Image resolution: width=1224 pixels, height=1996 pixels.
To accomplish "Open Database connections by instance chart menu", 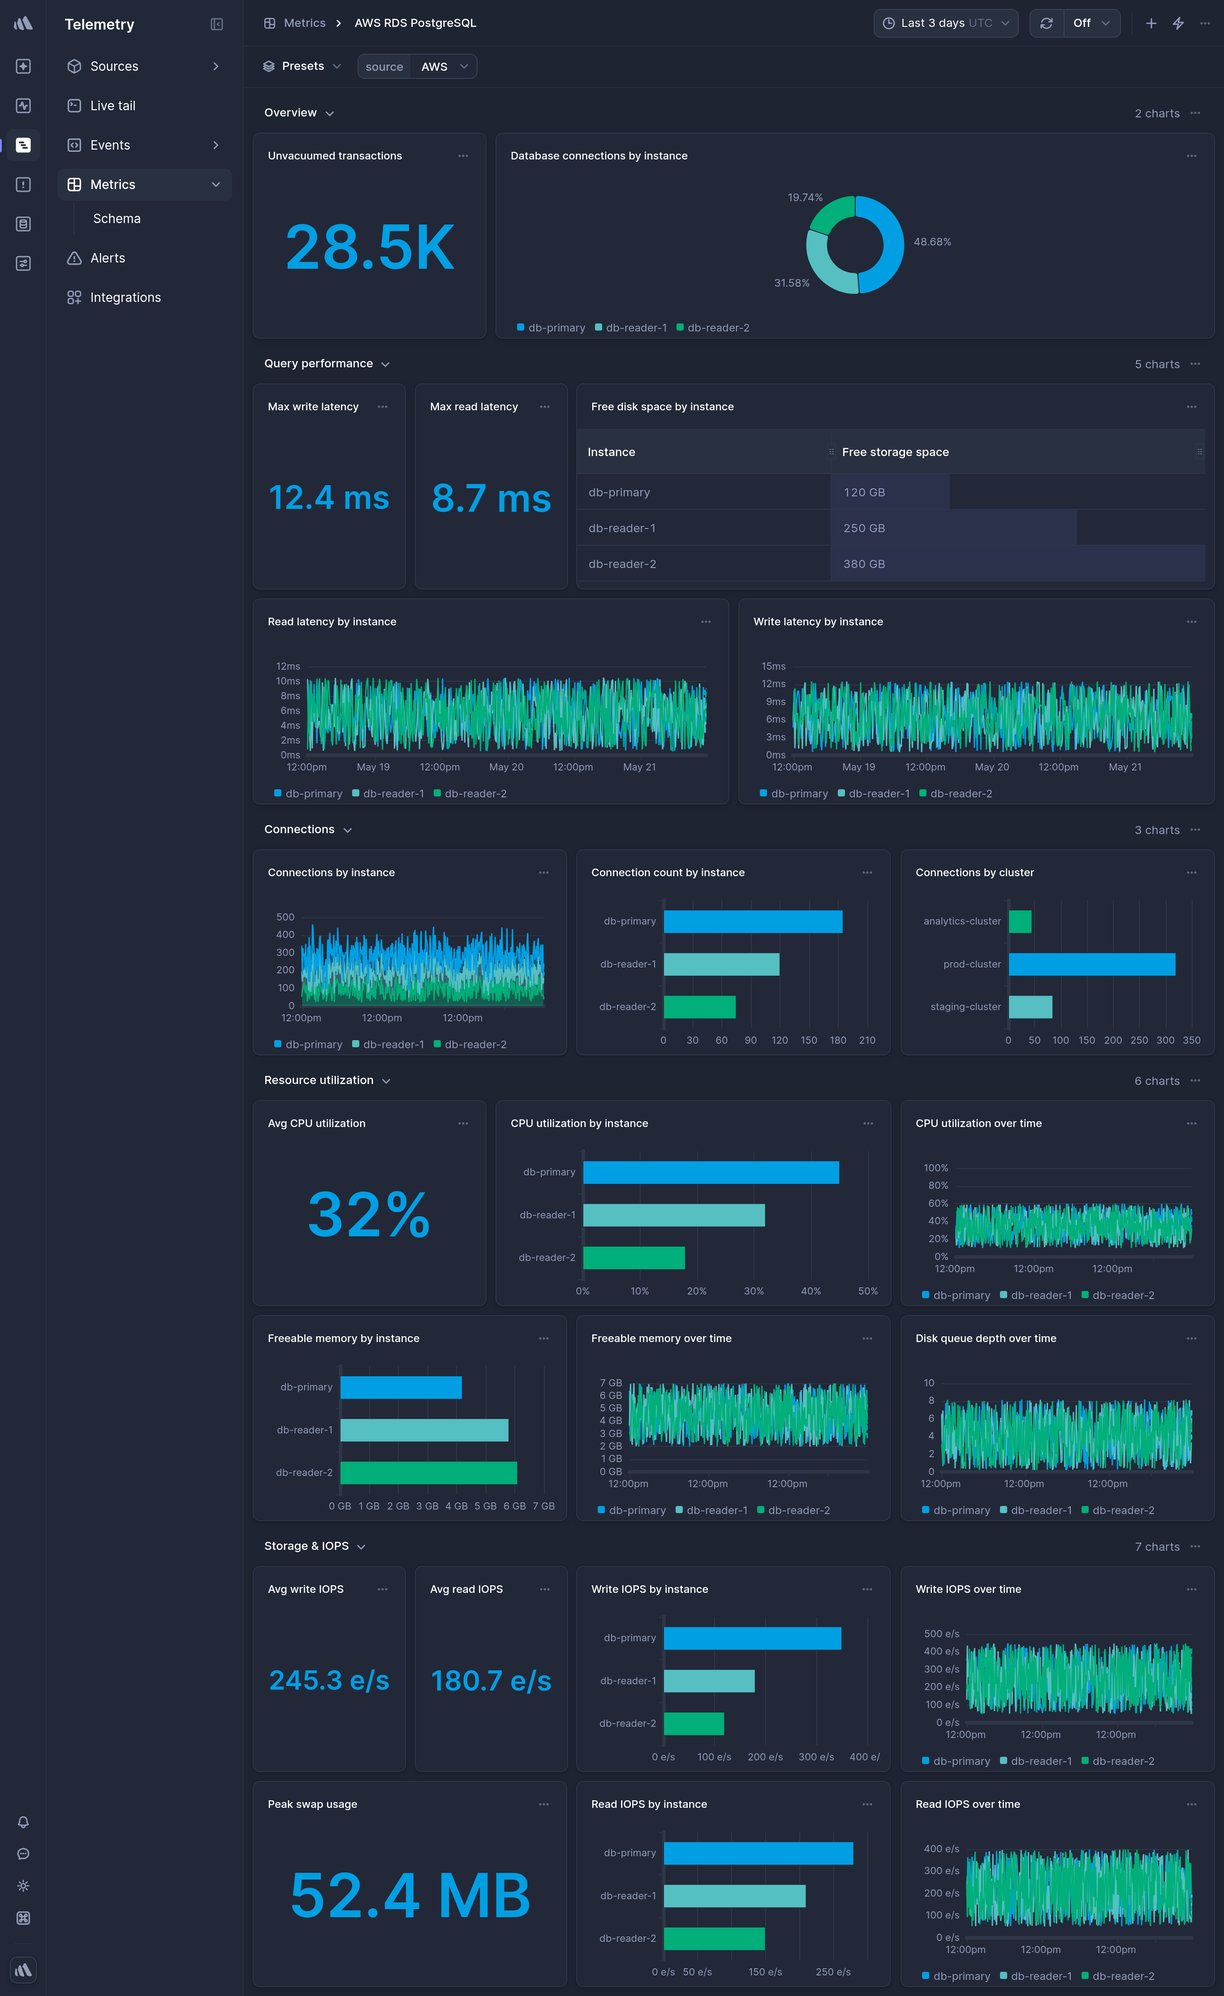I will click(x=1191, y=156).
